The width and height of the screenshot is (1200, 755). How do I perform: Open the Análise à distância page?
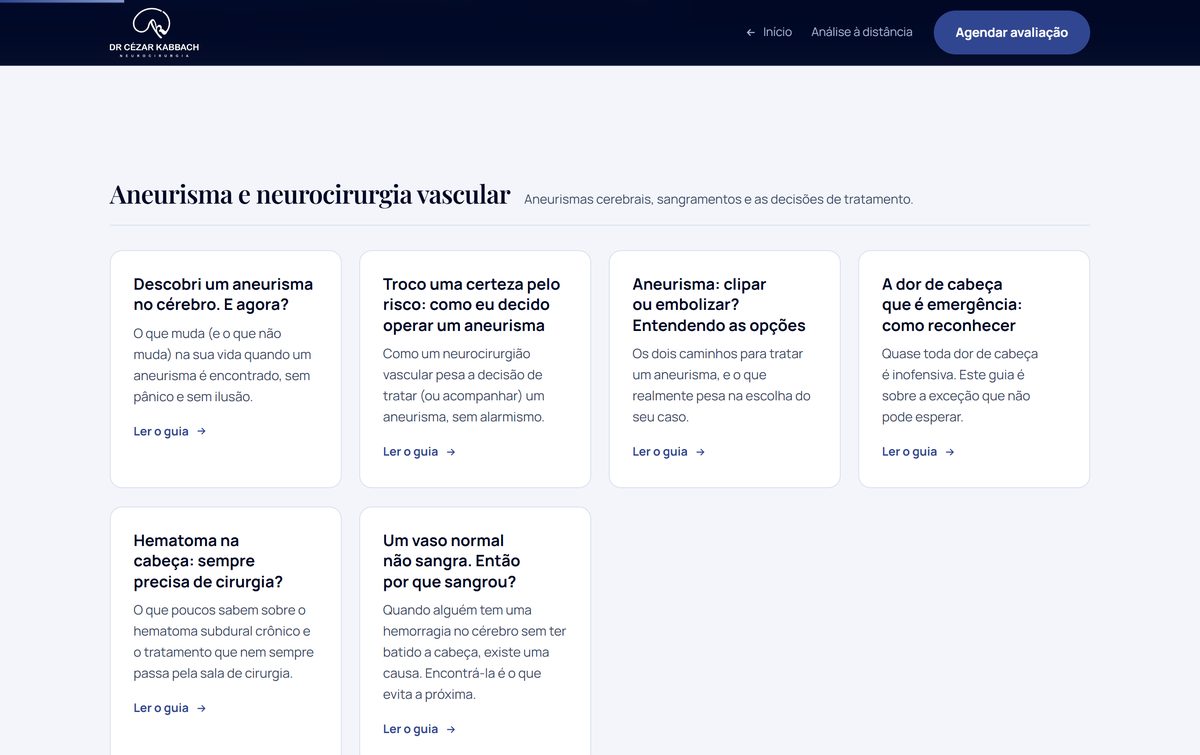[x=862, y=32]
